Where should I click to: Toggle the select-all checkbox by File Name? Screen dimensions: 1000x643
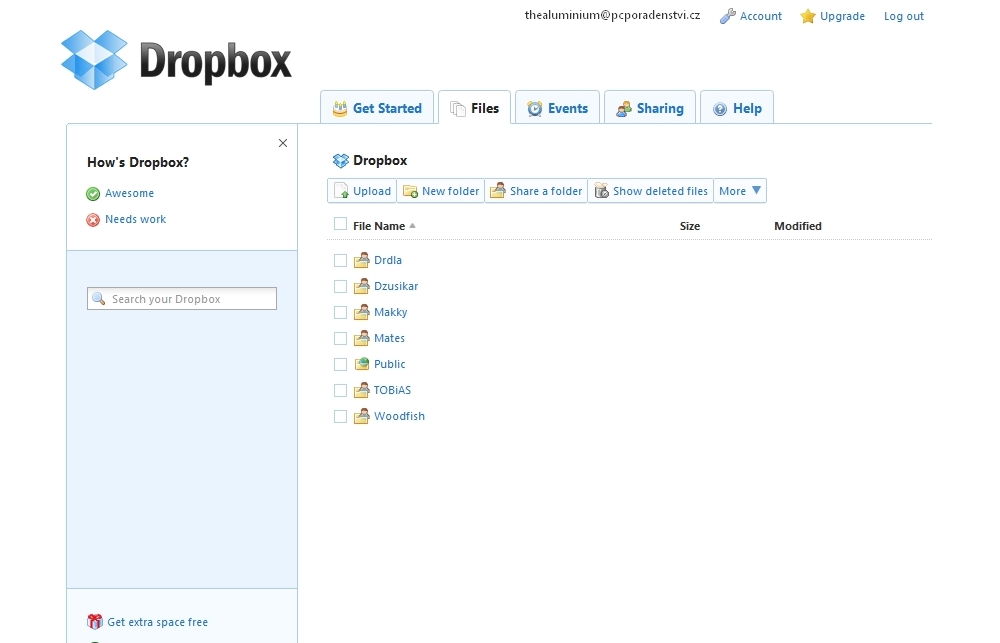pos(341,224)
